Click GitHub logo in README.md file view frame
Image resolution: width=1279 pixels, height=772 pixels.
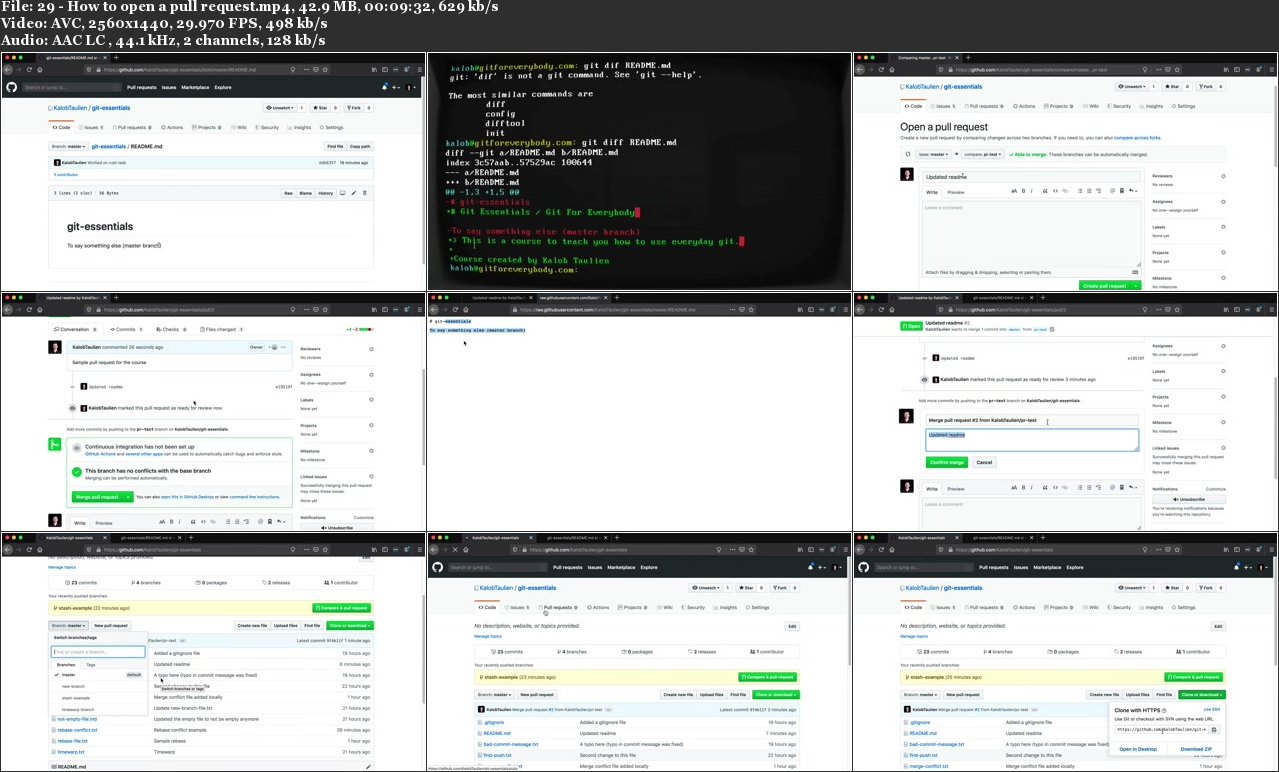coord(12,87)
